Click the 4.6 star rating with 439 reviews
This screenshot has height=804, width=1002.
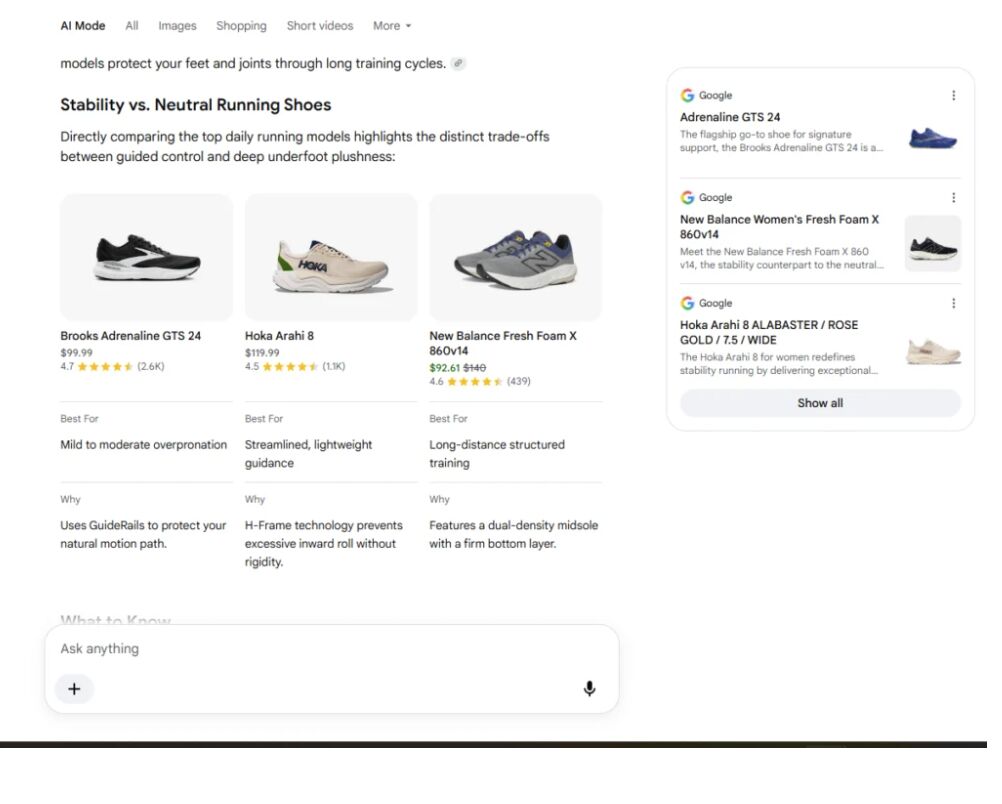tap(479, 382)
